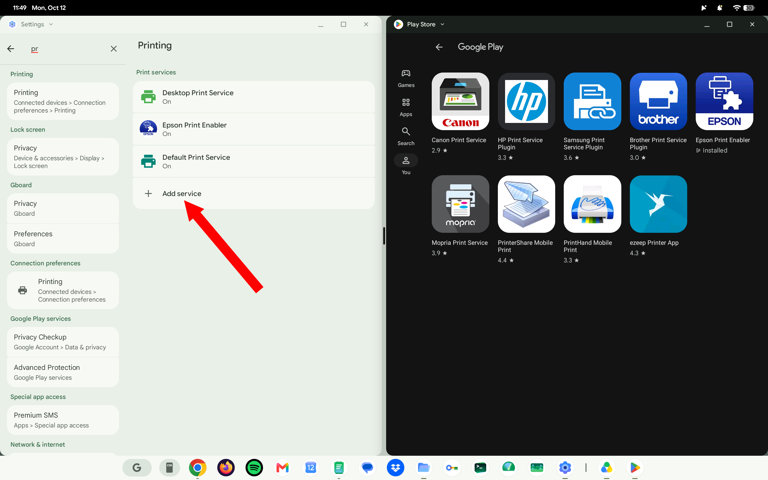Viewport: 768px width, 480px height.
Task: Click 'Mopria Print Service' label
Action: [459, 242]
